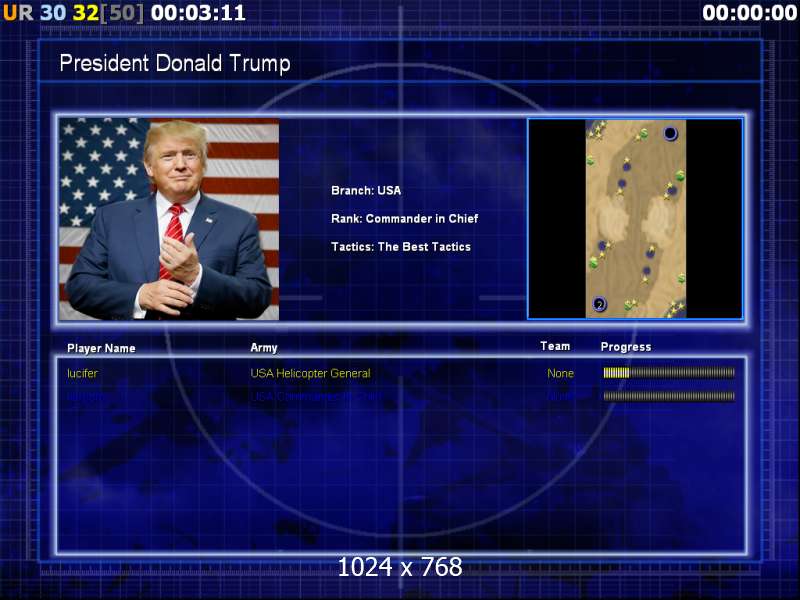800x600 pixels.
Task: Click the green supply icon beside the unnumbered start marker
Action: coord(644,134)
